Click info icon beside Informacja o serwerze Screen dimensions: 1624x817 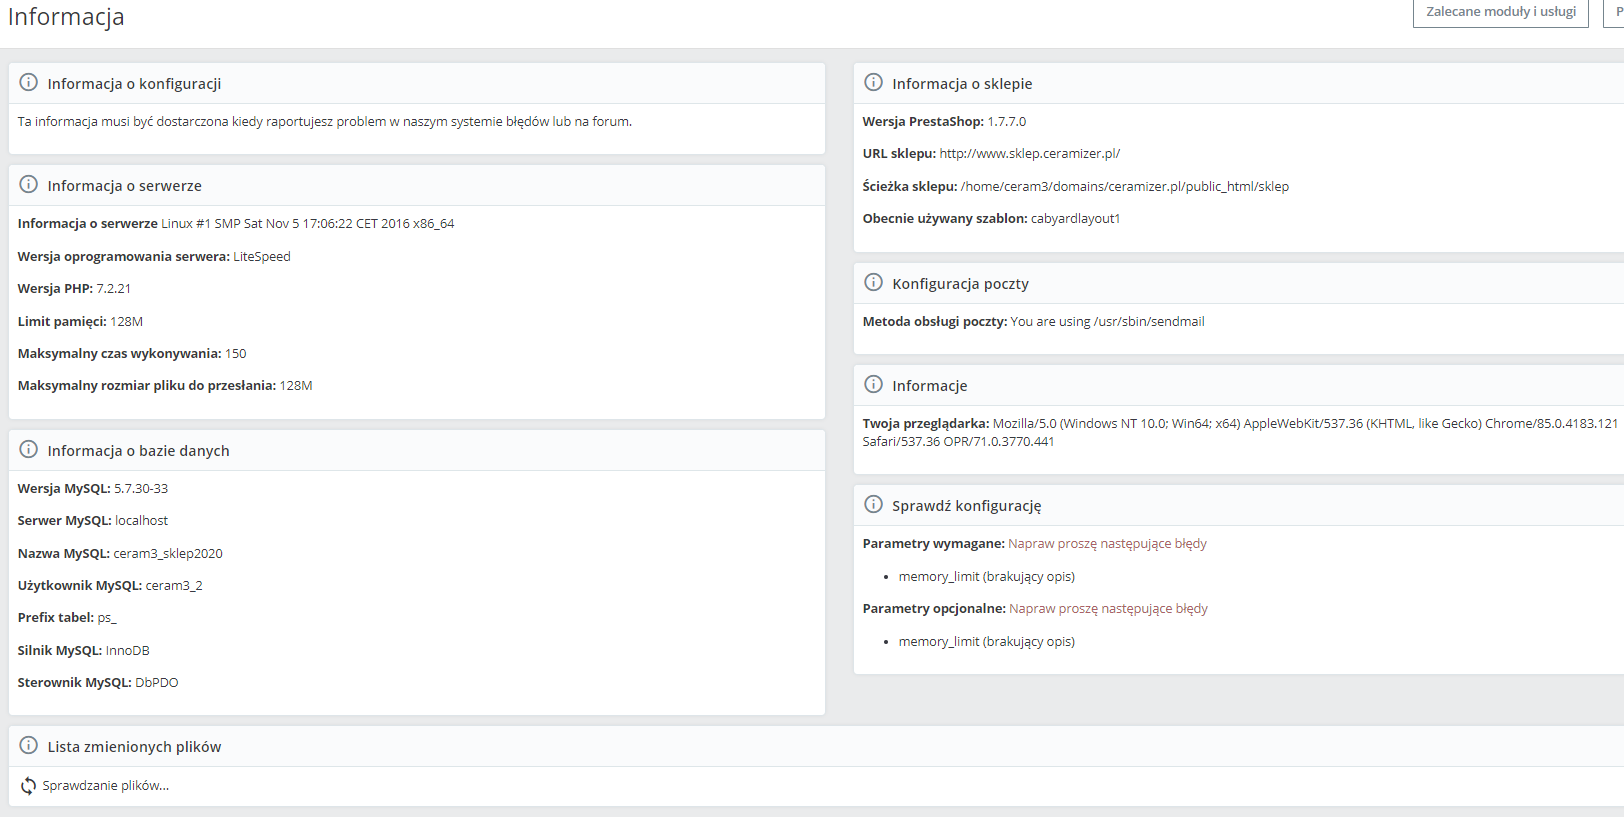click(29, 185)
